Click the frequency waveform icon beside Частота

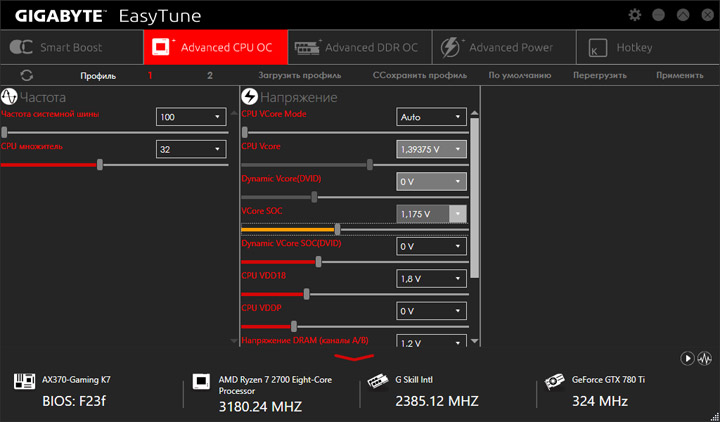coord(9,97)
